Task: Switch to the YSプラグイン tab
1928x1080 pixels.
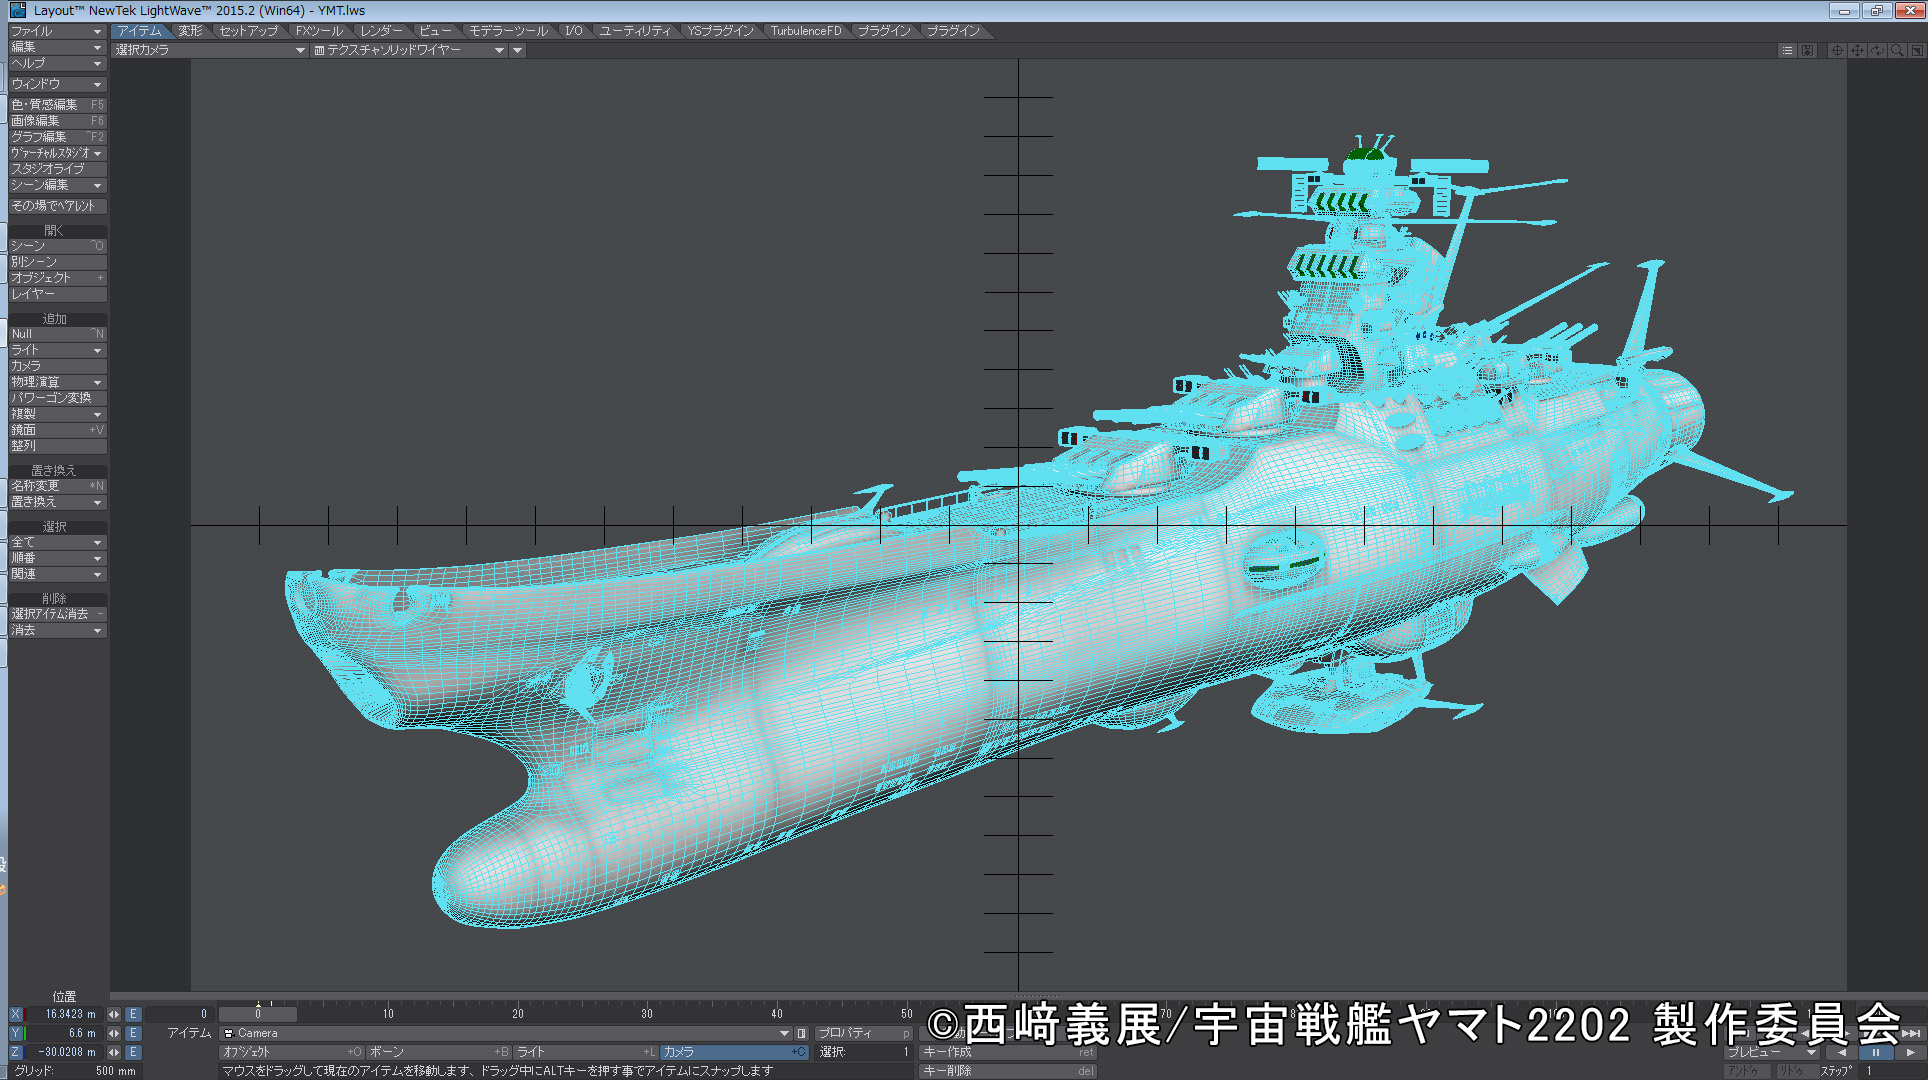Action: pos(720,31)
